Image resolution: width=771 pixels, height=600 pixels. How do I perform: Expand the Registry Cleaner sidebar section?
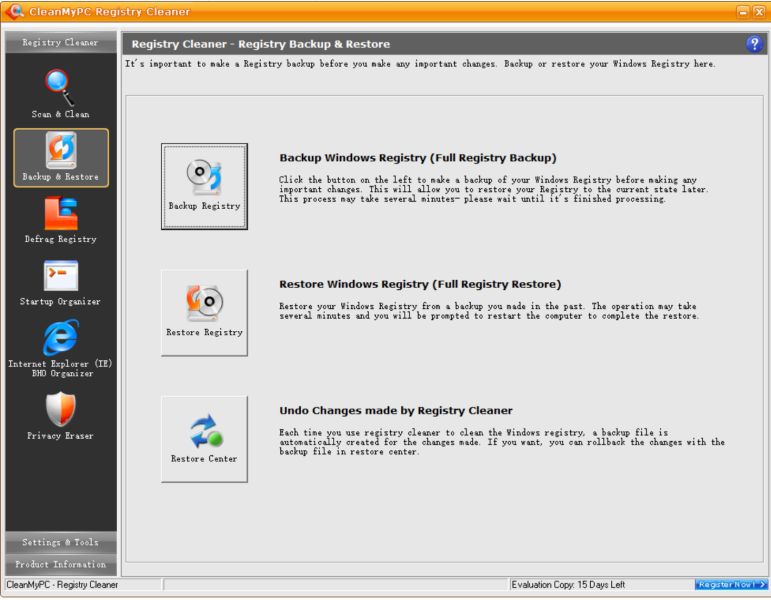[x=61, y=42]
